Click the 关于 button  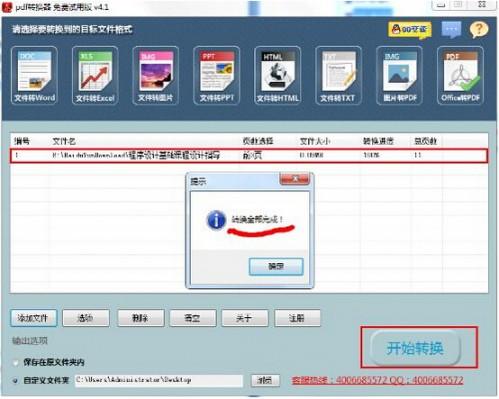(245, 318)
